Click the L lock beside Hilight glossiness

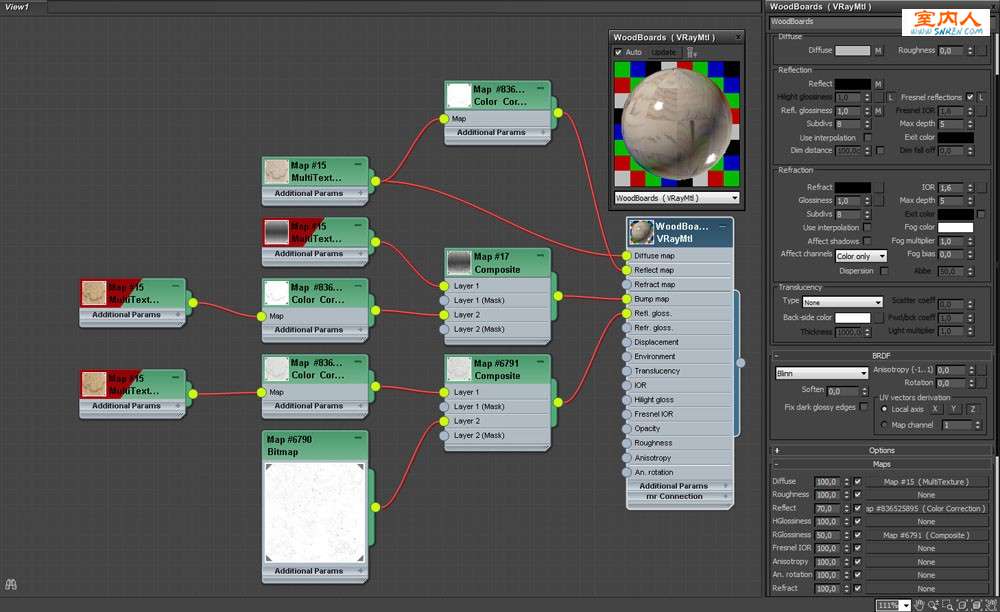tap(891, 98)
